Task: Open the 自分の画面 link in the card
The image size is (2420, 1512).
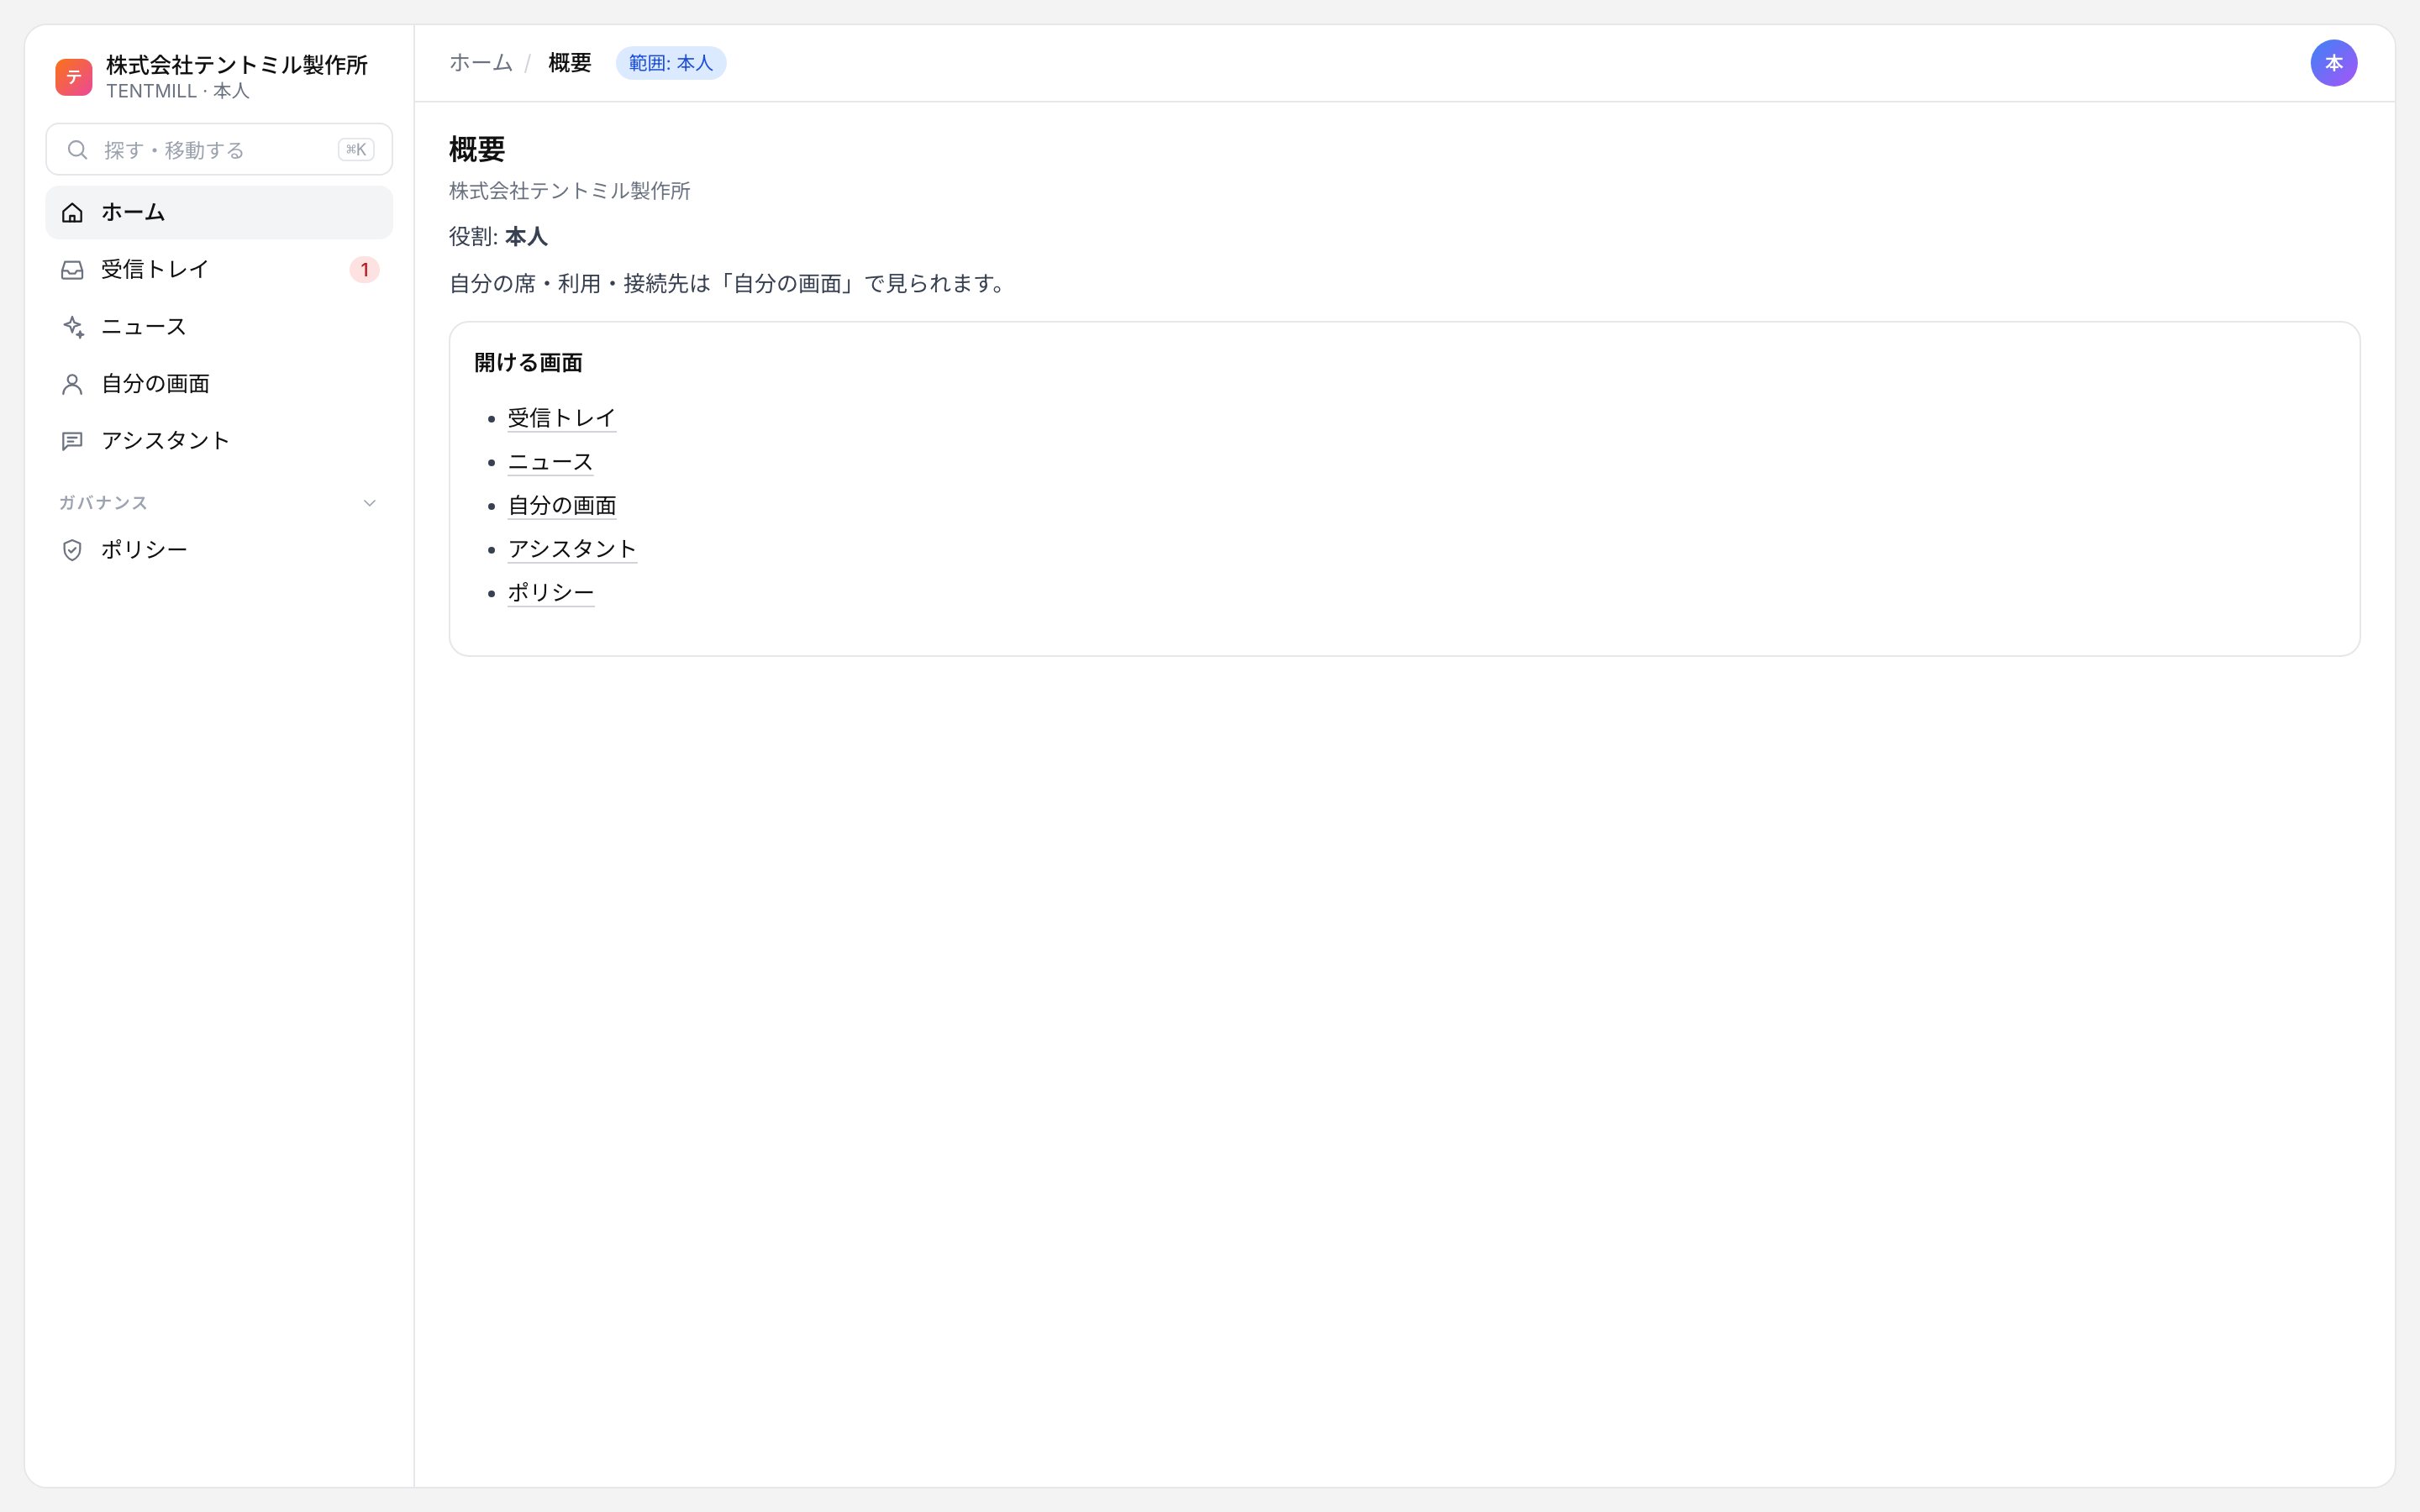Action: (562, 506)
